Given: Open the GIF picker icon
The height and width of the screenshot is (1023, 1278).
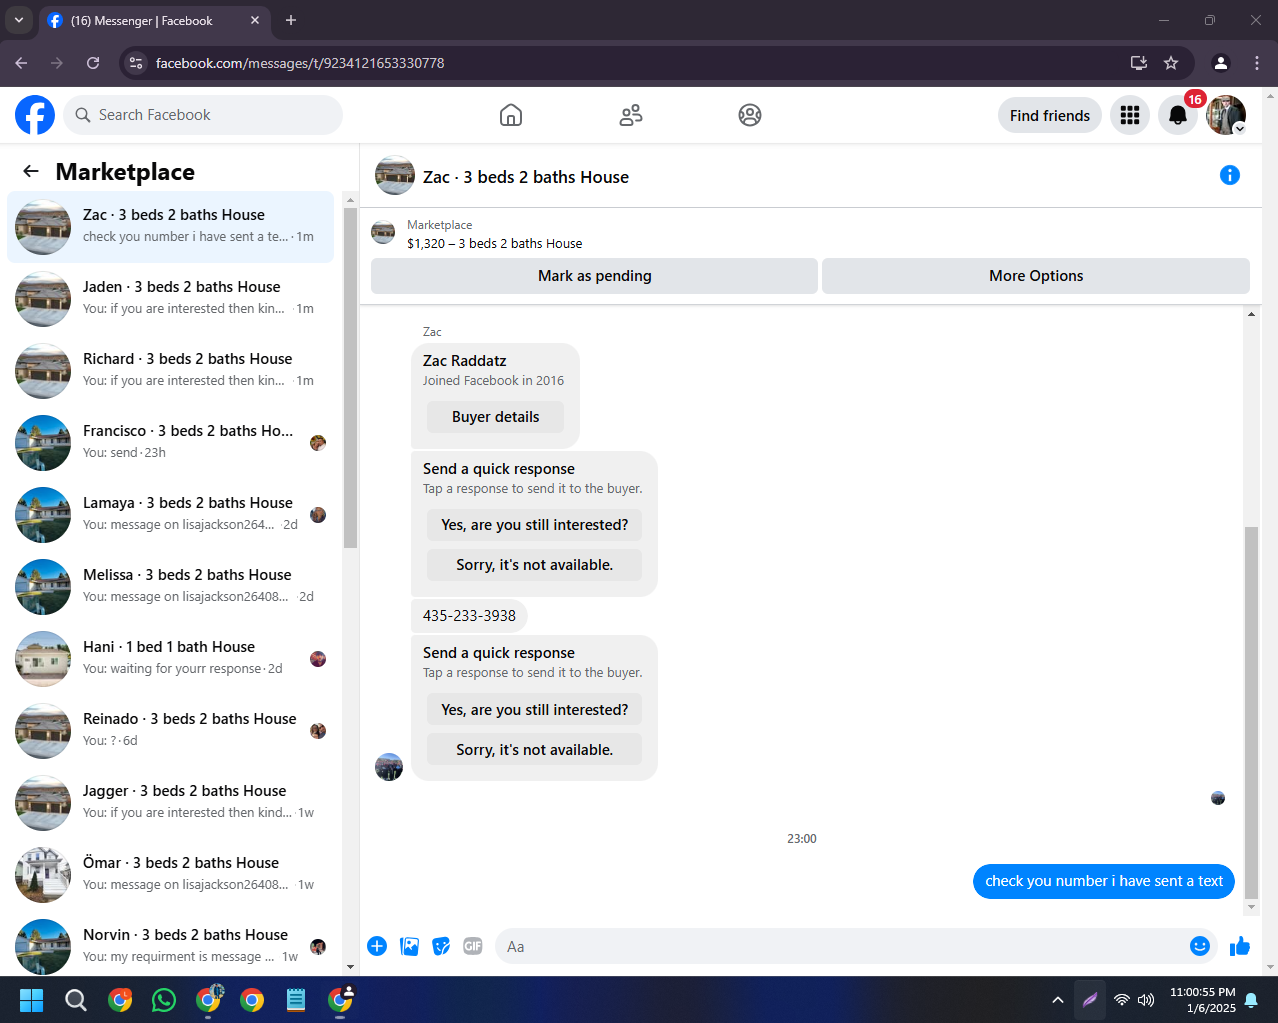Looking at the screenshot, I should 473,946.
